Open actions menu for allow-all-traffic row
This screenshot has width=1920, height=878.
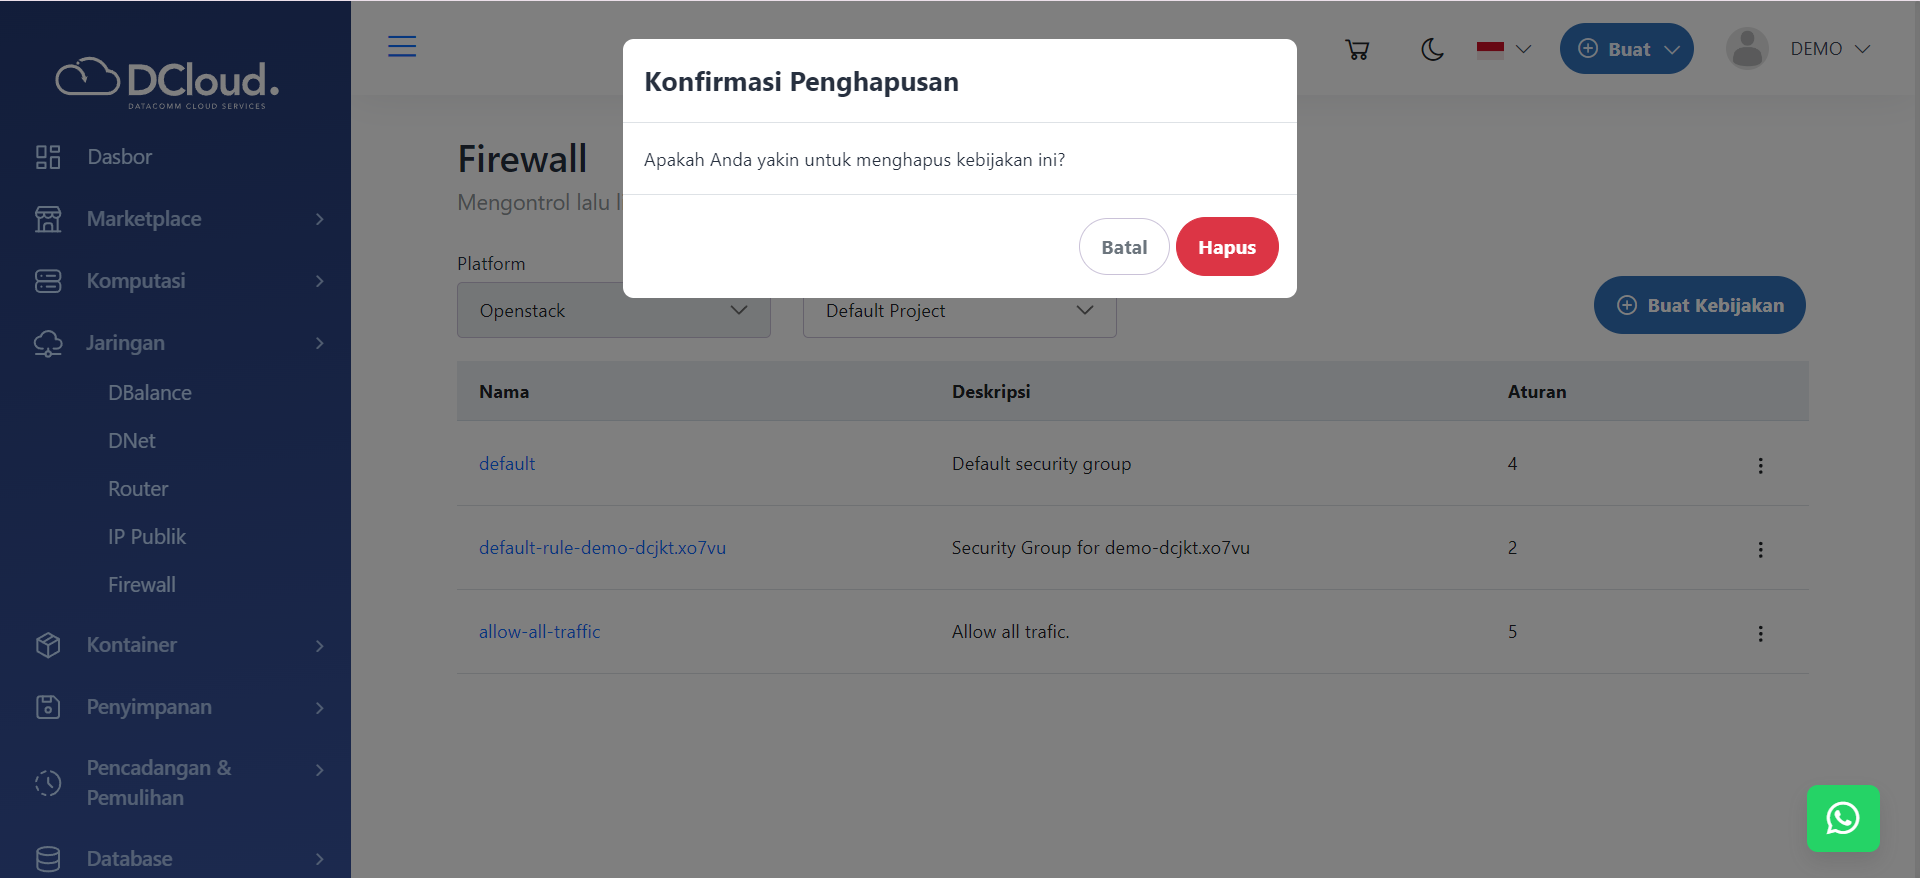click(x=1760, y=633)
